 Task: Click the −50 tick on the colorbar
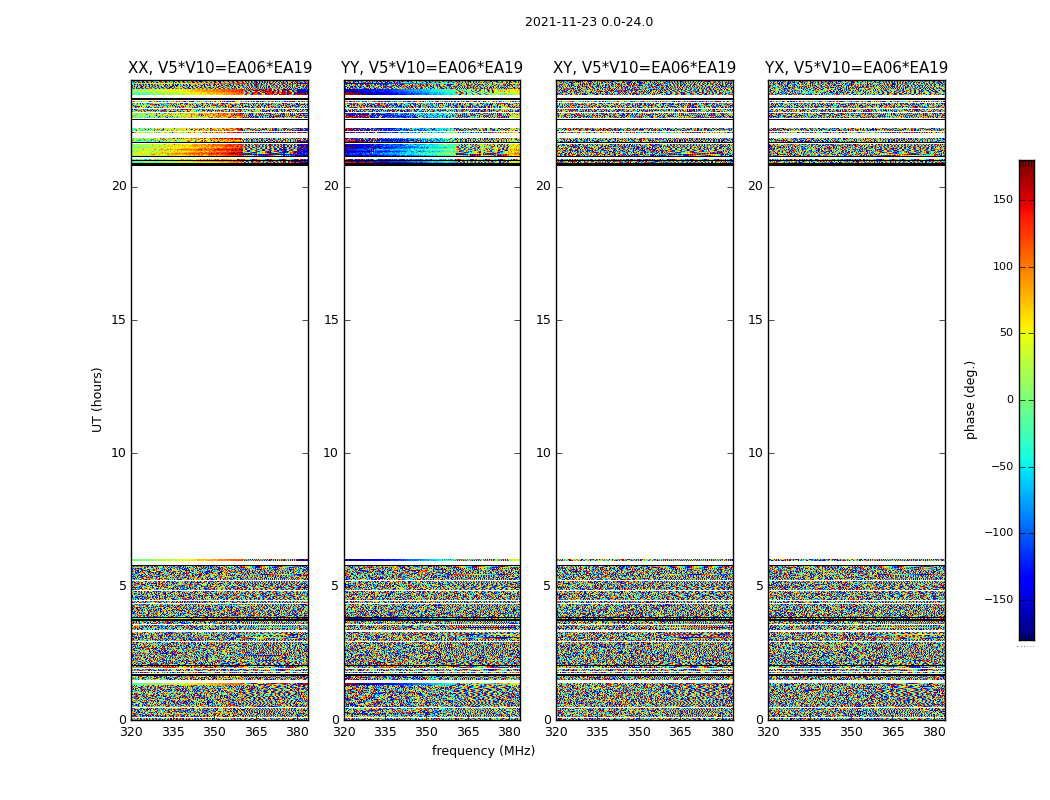click(1002, 466)
